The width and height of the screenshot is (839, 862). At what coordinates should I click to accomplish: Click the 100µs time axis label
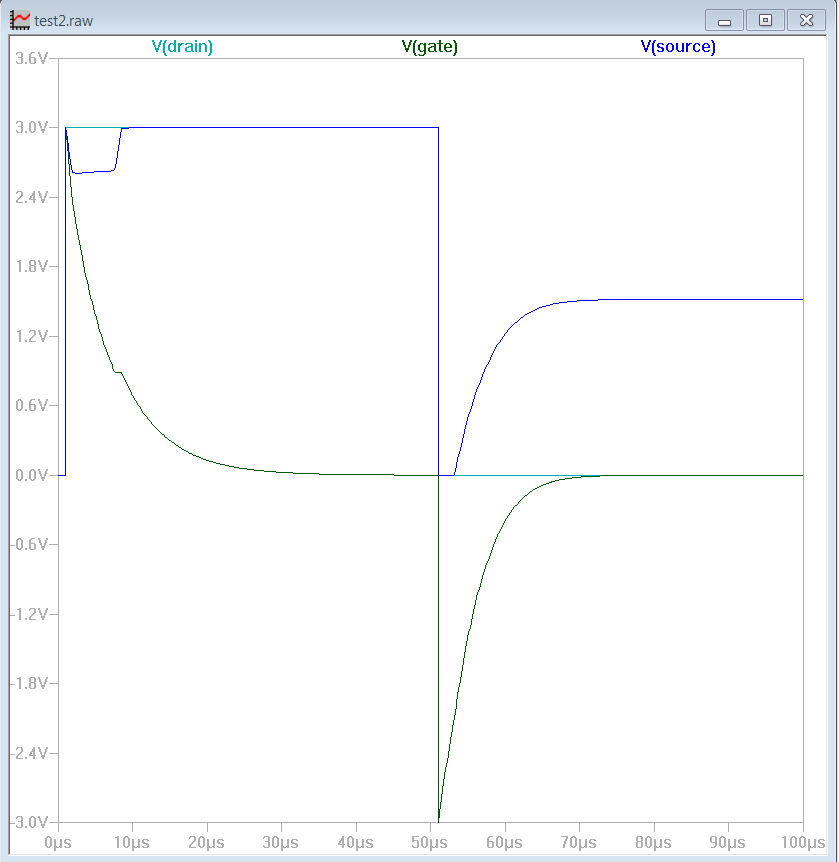[803, 843]
